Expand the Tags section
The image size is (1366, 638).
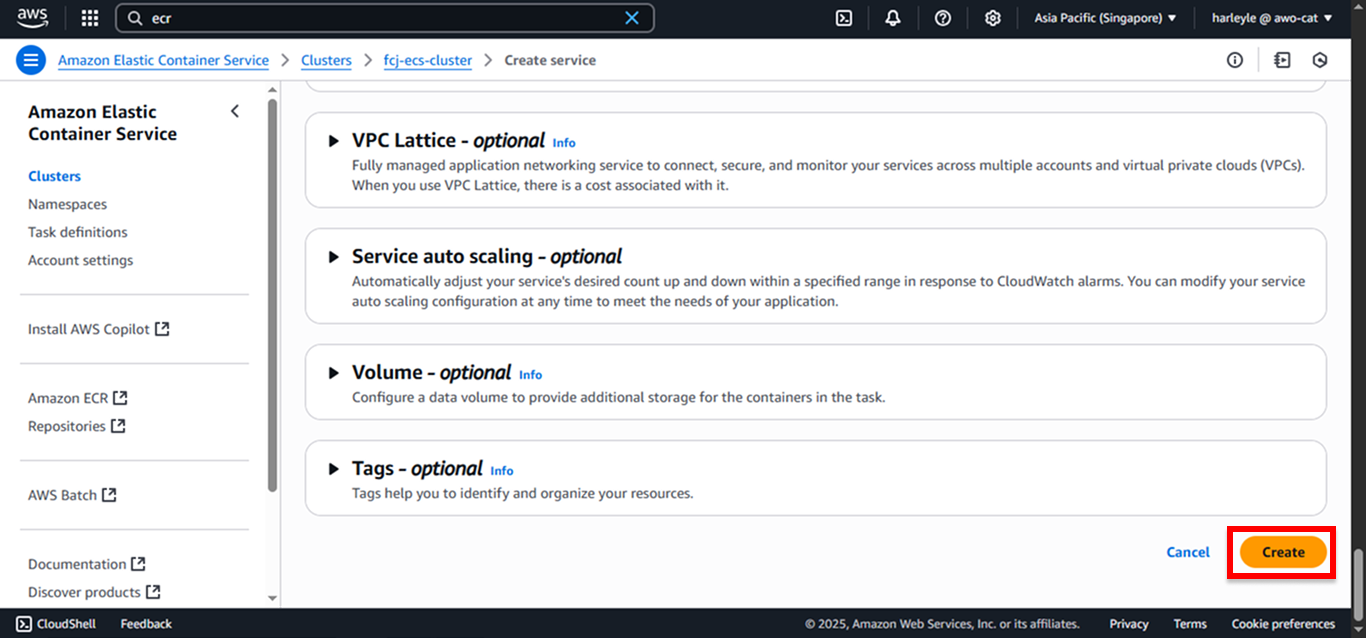click(x=334, y=469)
